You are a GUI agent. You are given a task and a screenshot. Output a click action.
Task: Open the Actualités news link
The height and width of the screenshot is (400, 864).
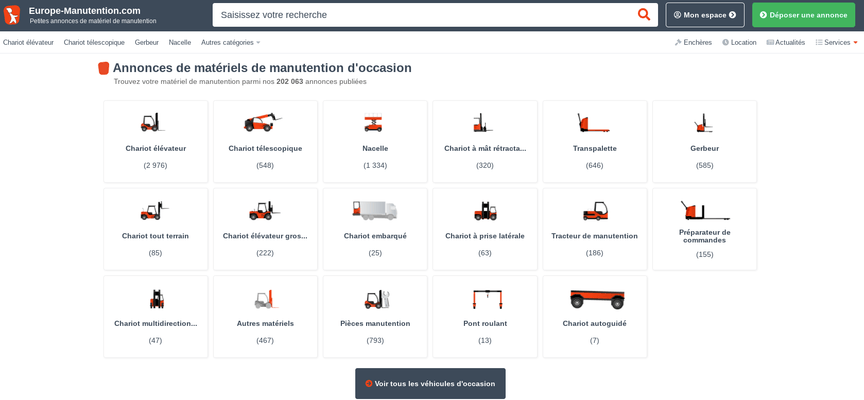(x=786, y=43)
